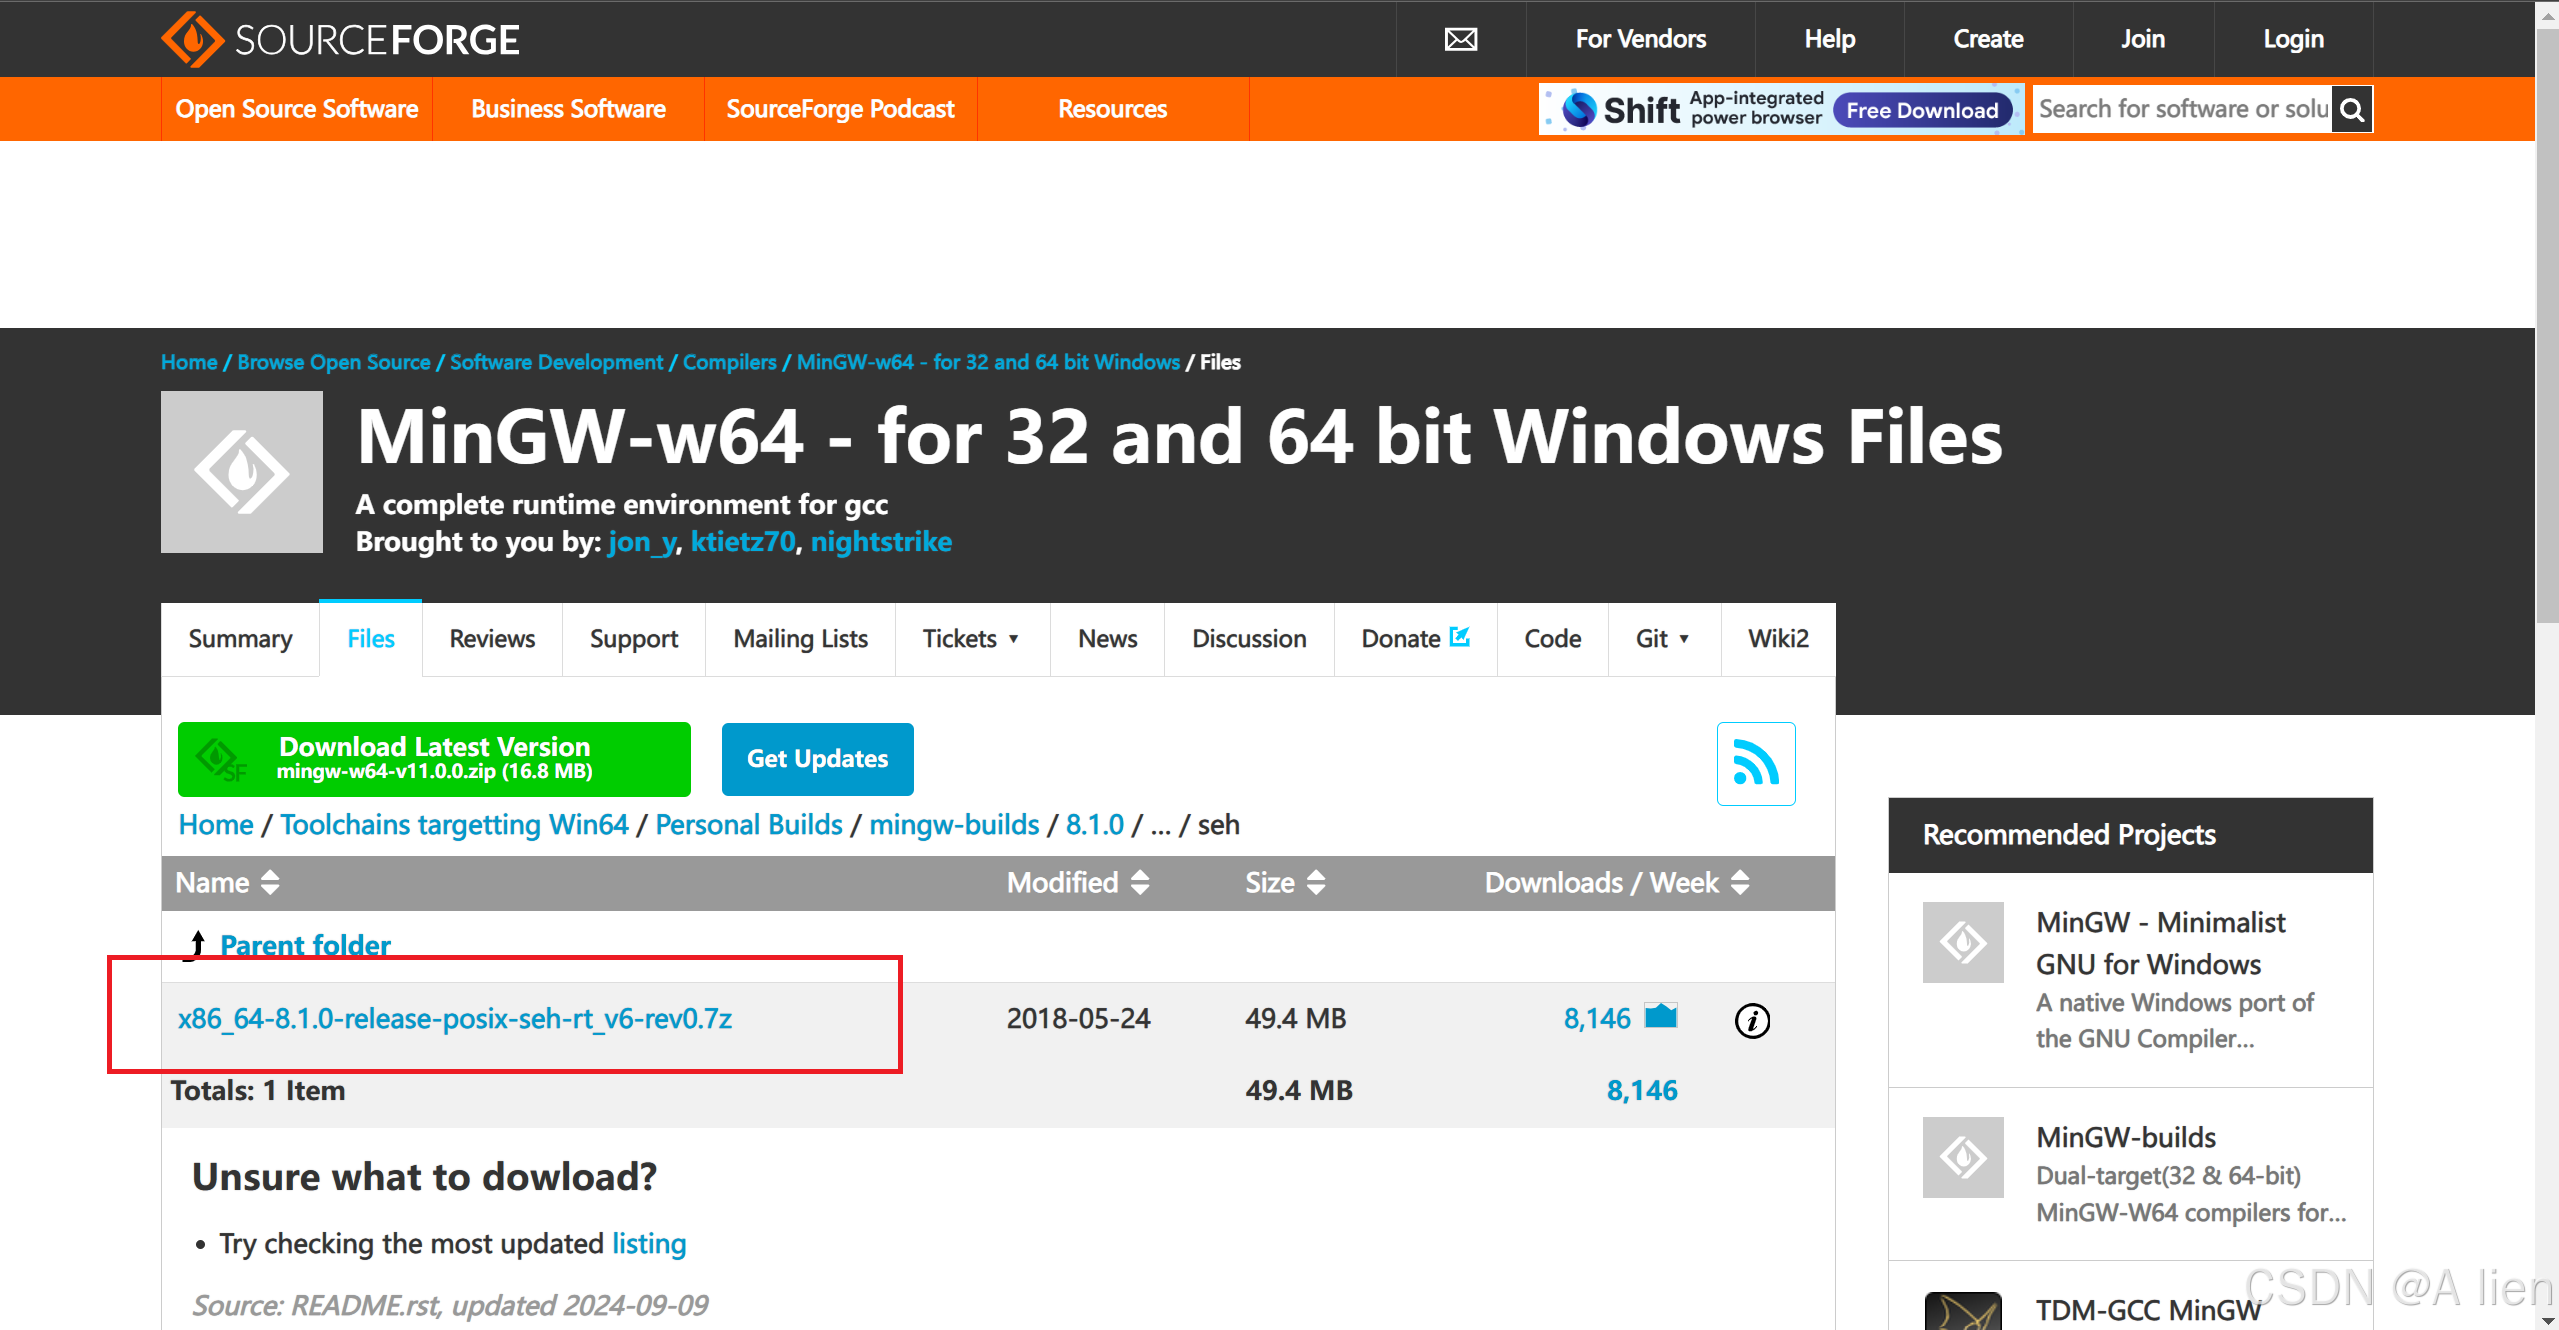
Task: Click the search magnifier icon
Action: tap(2352, 110)
